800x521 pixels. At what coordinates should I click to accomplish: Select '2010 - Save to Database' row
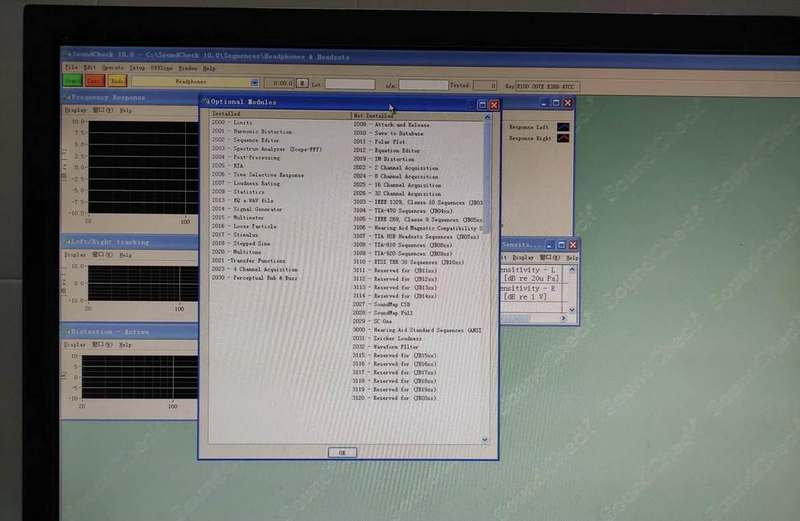tap(388, 133)
